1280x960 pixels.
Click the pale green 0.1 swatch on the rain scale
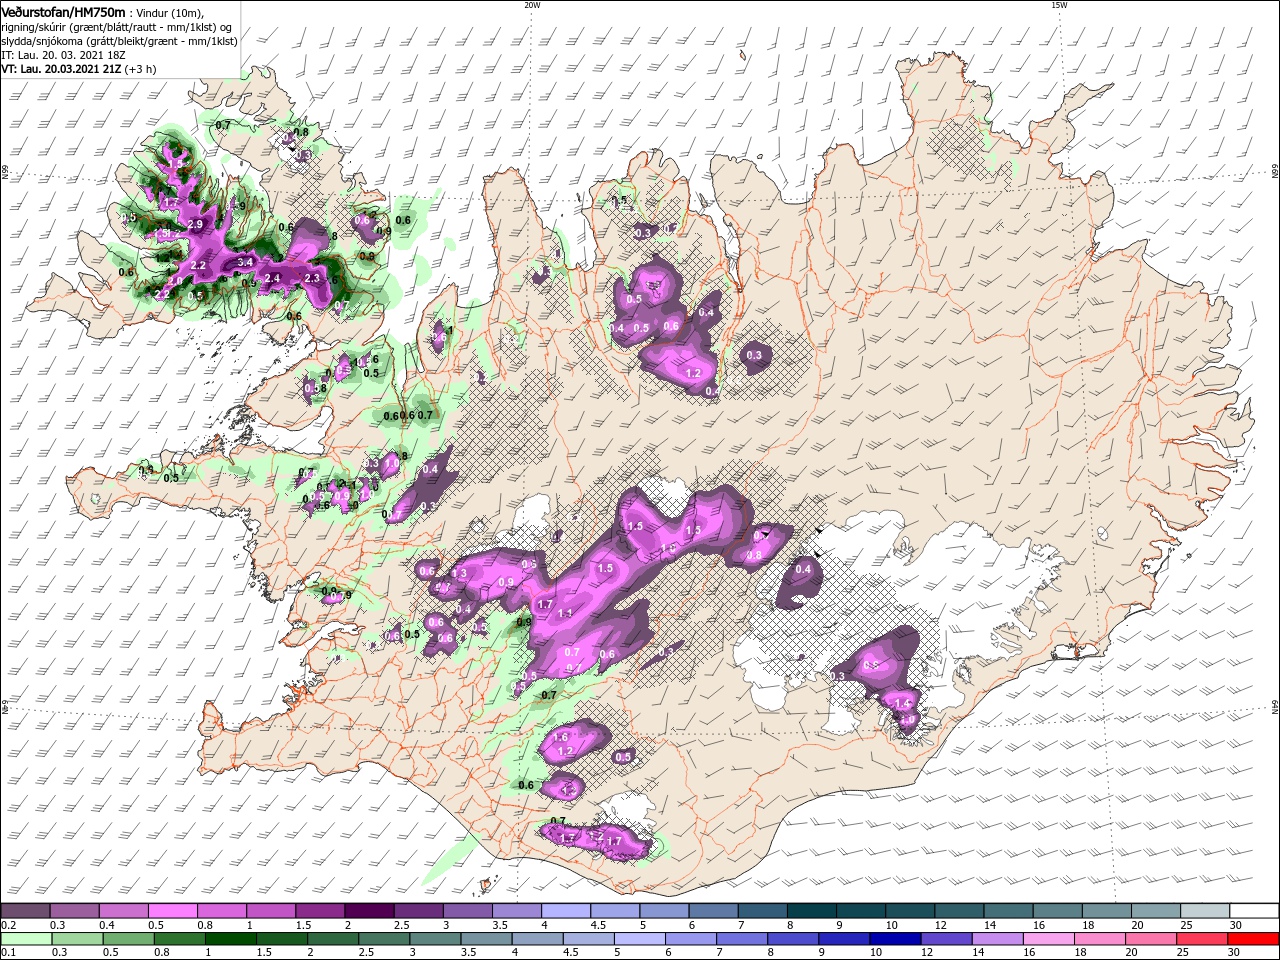25,938
